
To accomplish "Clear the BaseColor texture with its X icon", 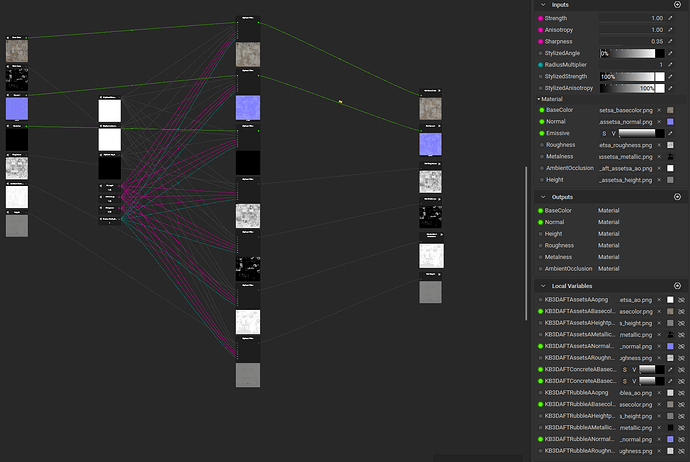I will click(658, 110).
